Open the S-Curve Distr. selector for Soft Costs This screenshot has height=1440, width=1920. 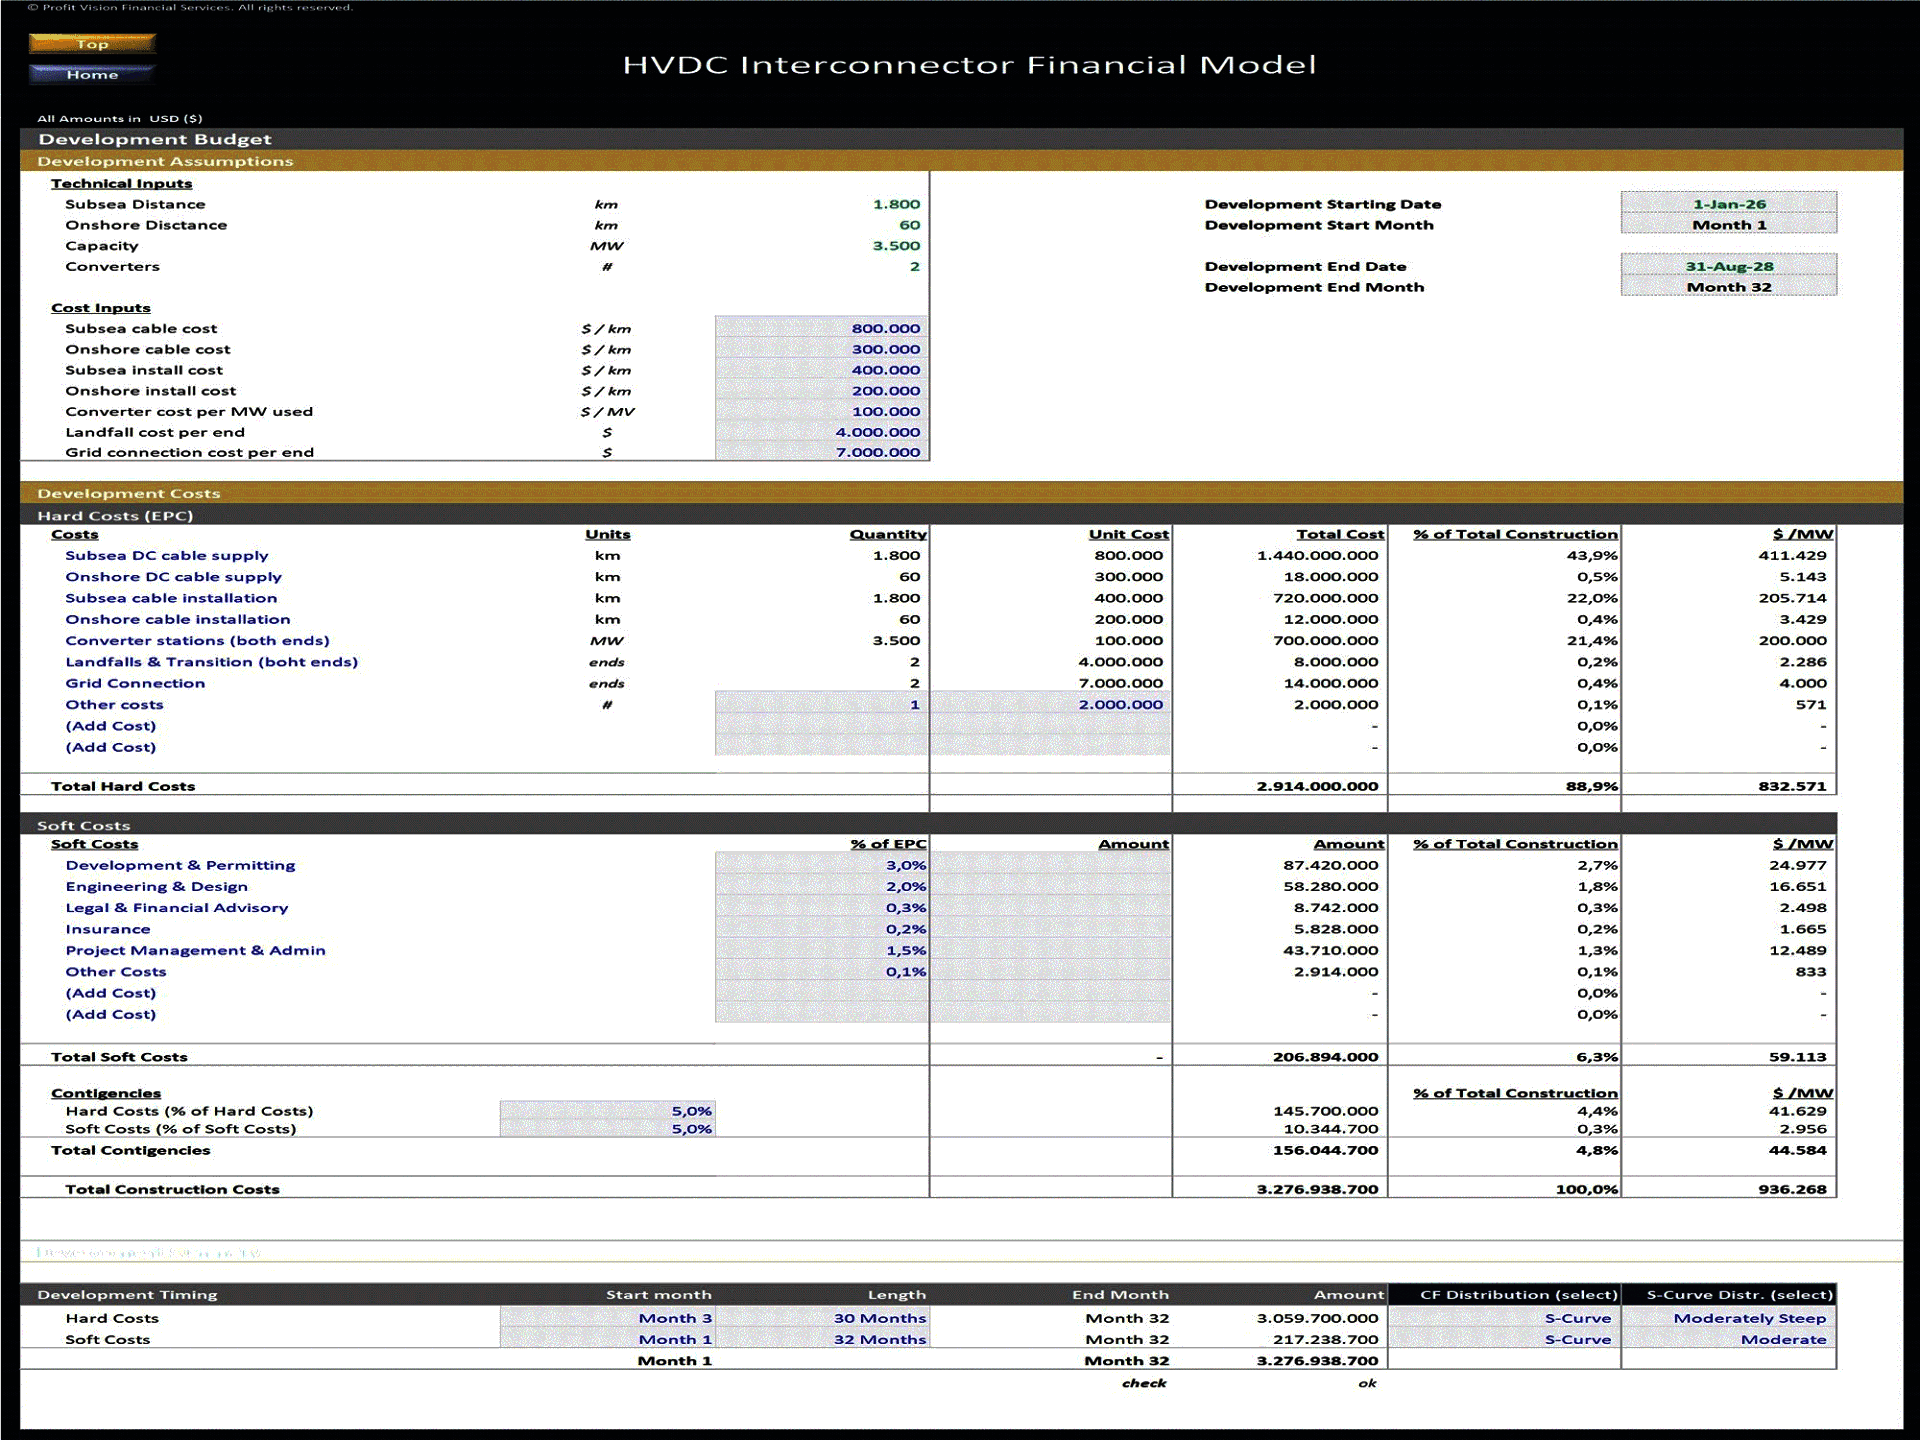pos(1748,1339)
